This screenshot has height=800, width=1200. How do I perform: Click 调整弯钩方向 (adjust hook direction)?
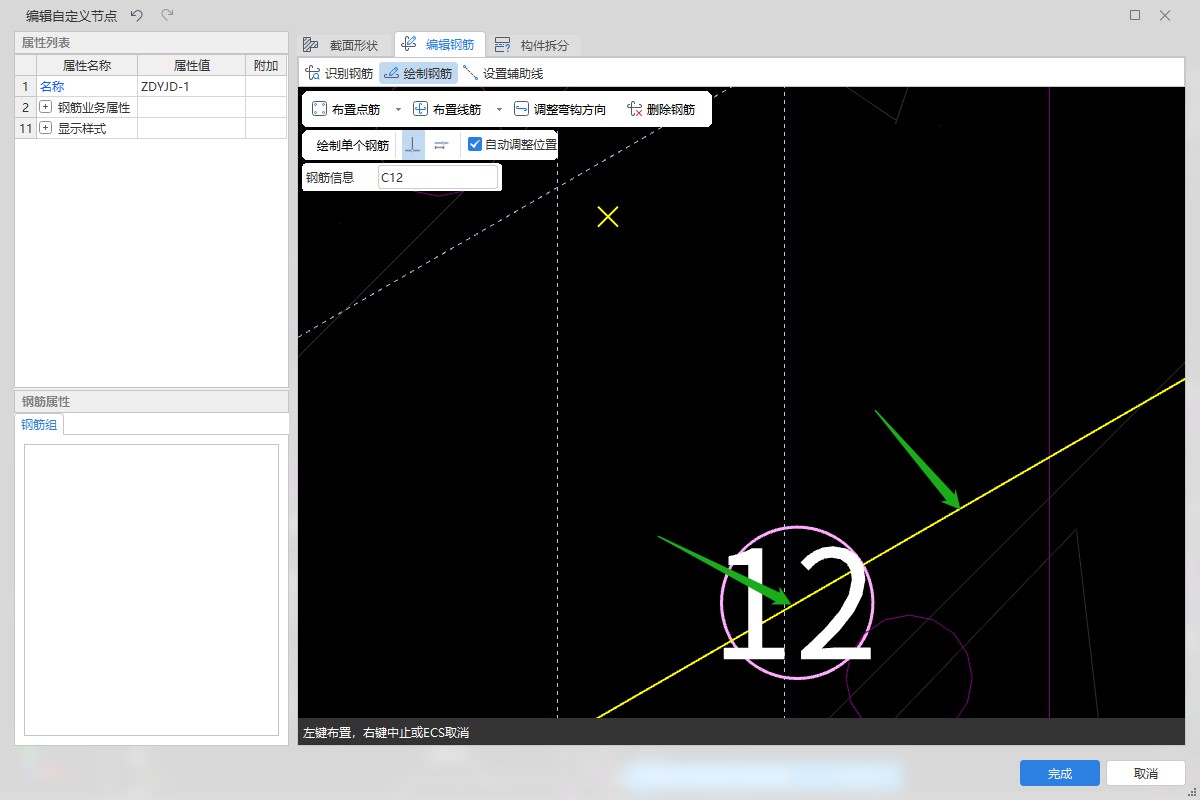click(559, 109)
